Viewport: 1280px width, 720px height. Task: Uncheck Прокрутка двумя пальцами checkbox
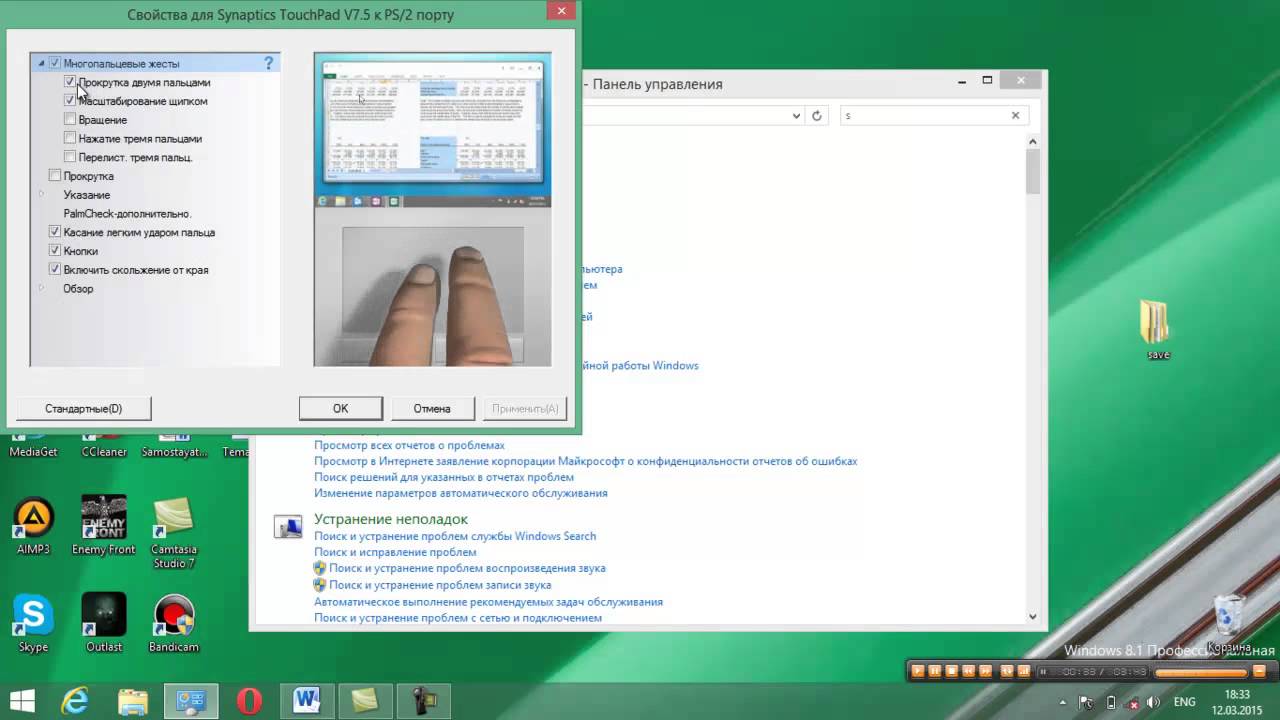(x=70, y=82)
